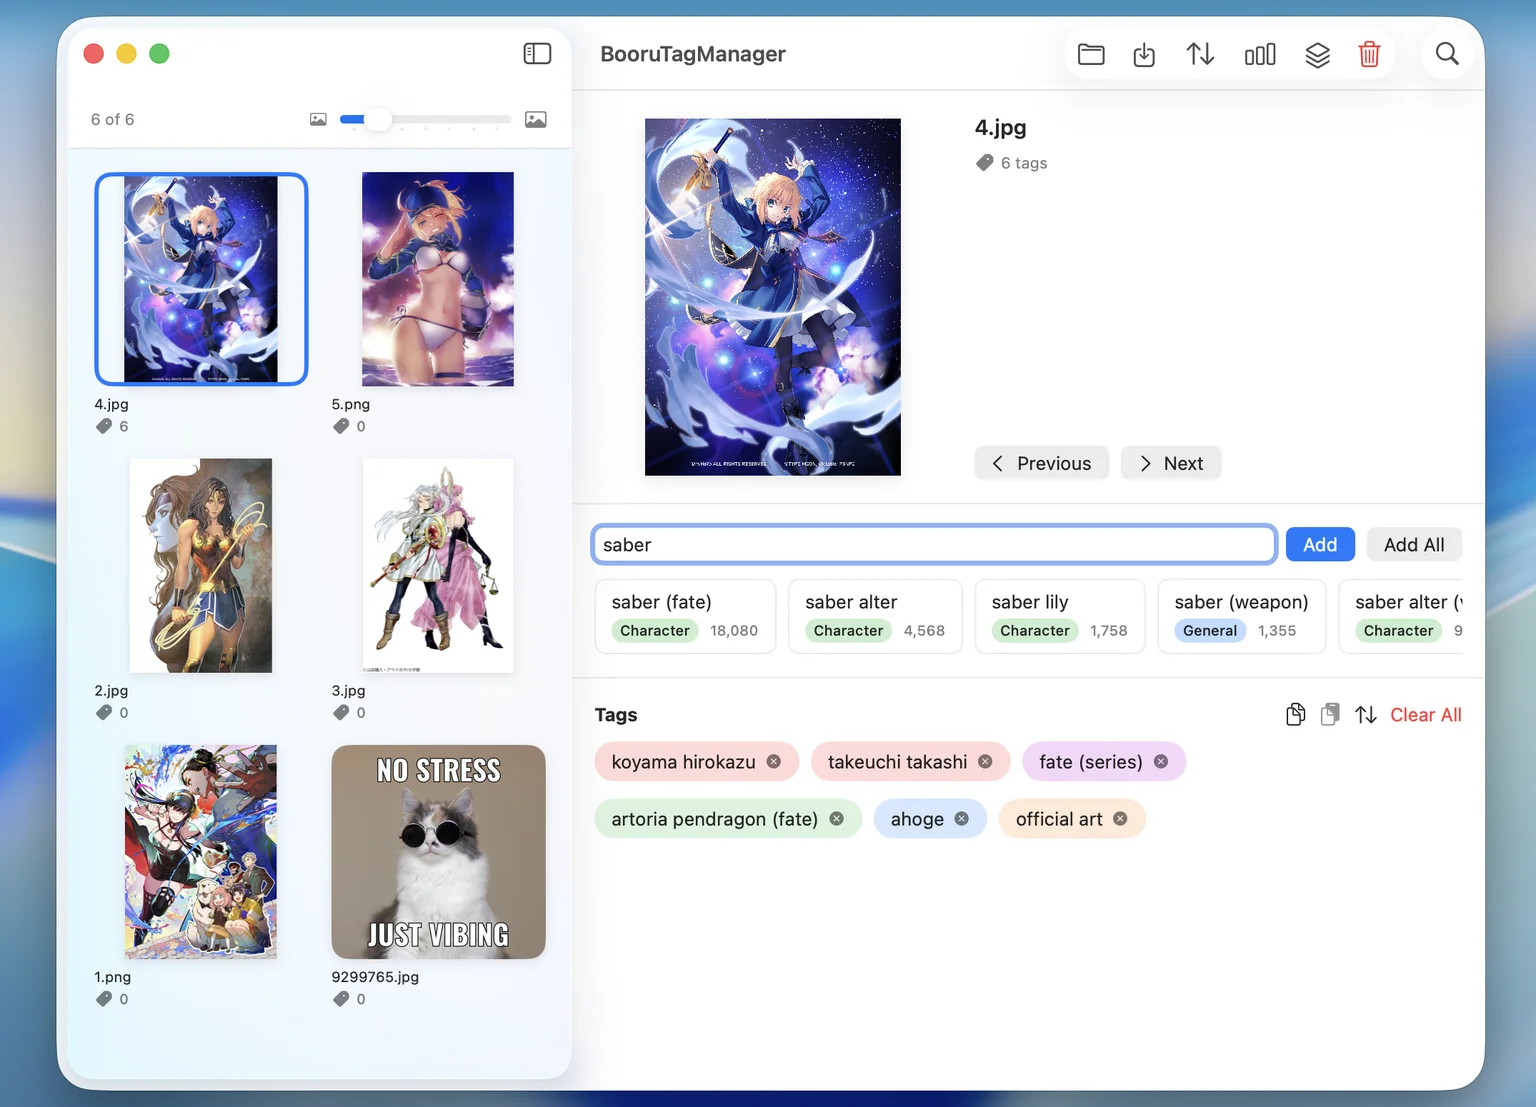Click the artoria pendragon (fate) tag label
1536x1107 pixels.
[x=714, y=819]
